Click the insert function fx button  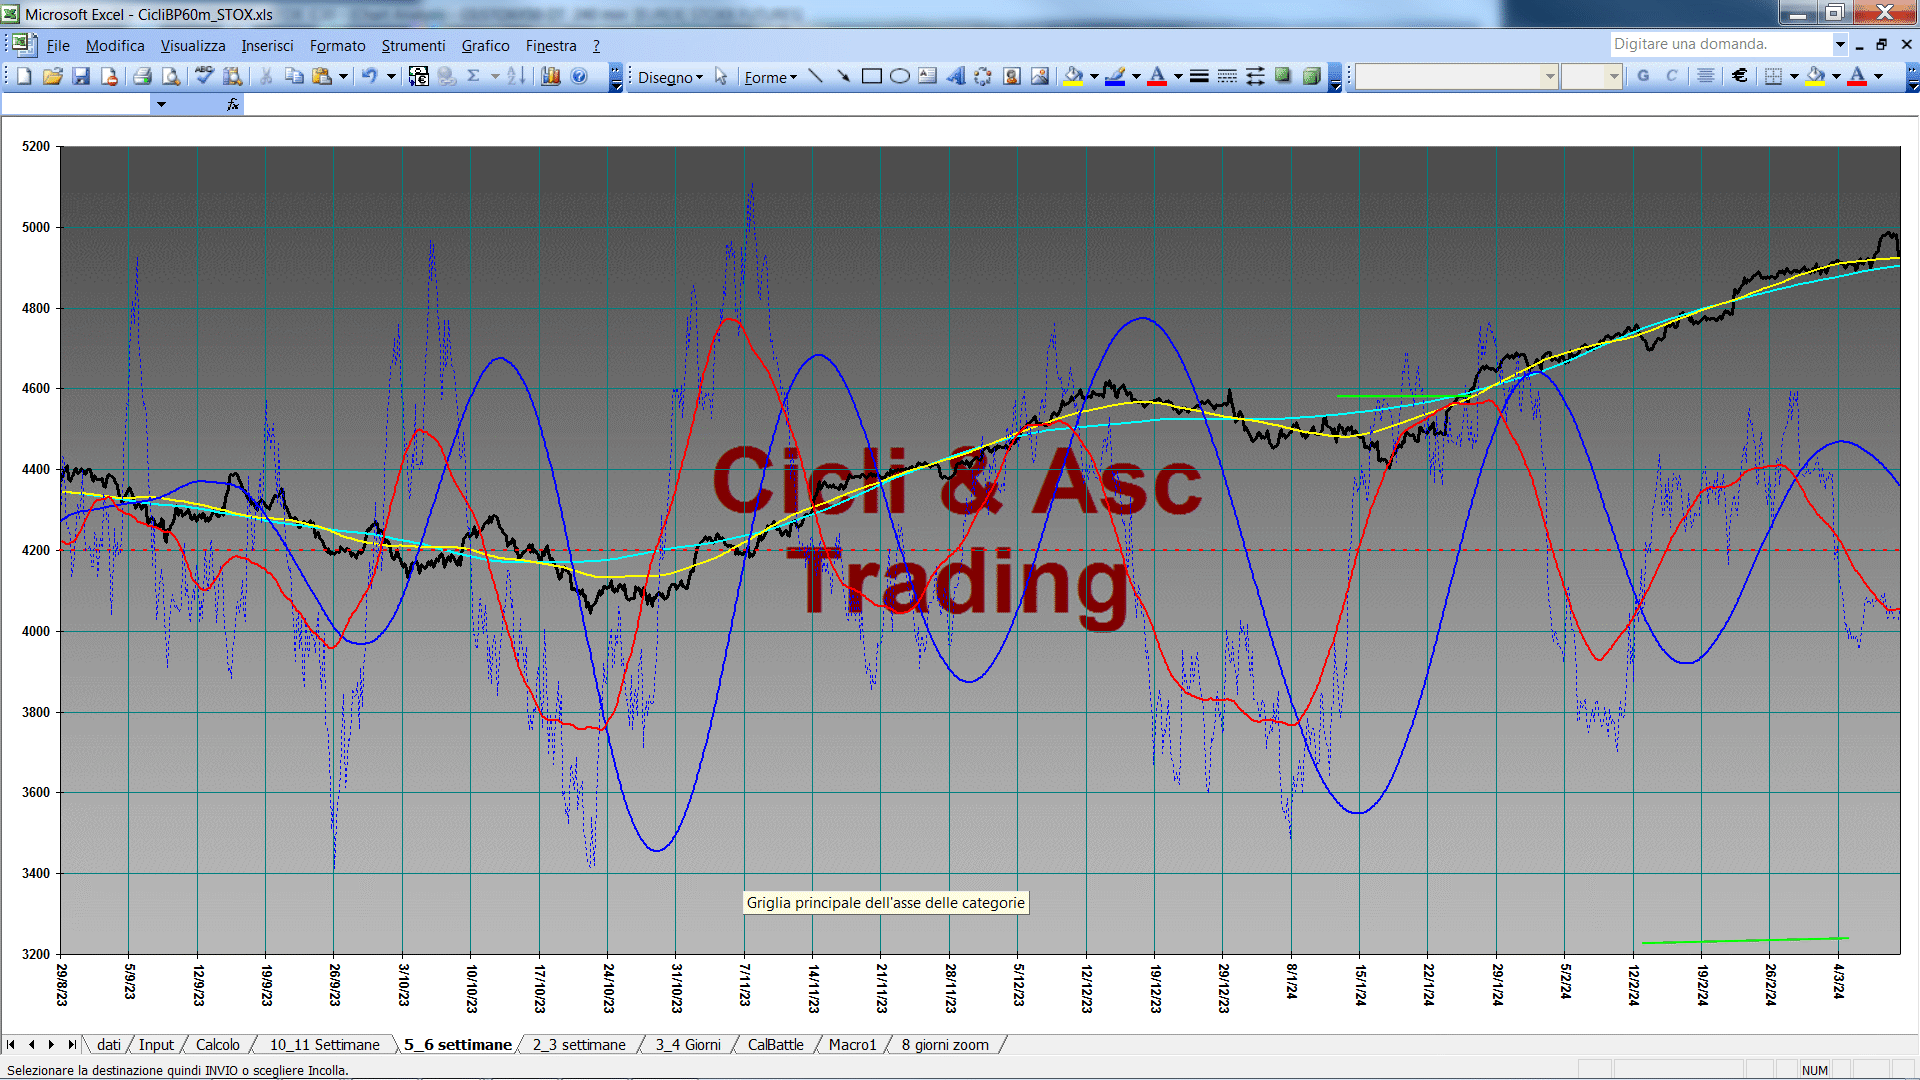click(233, 104)
